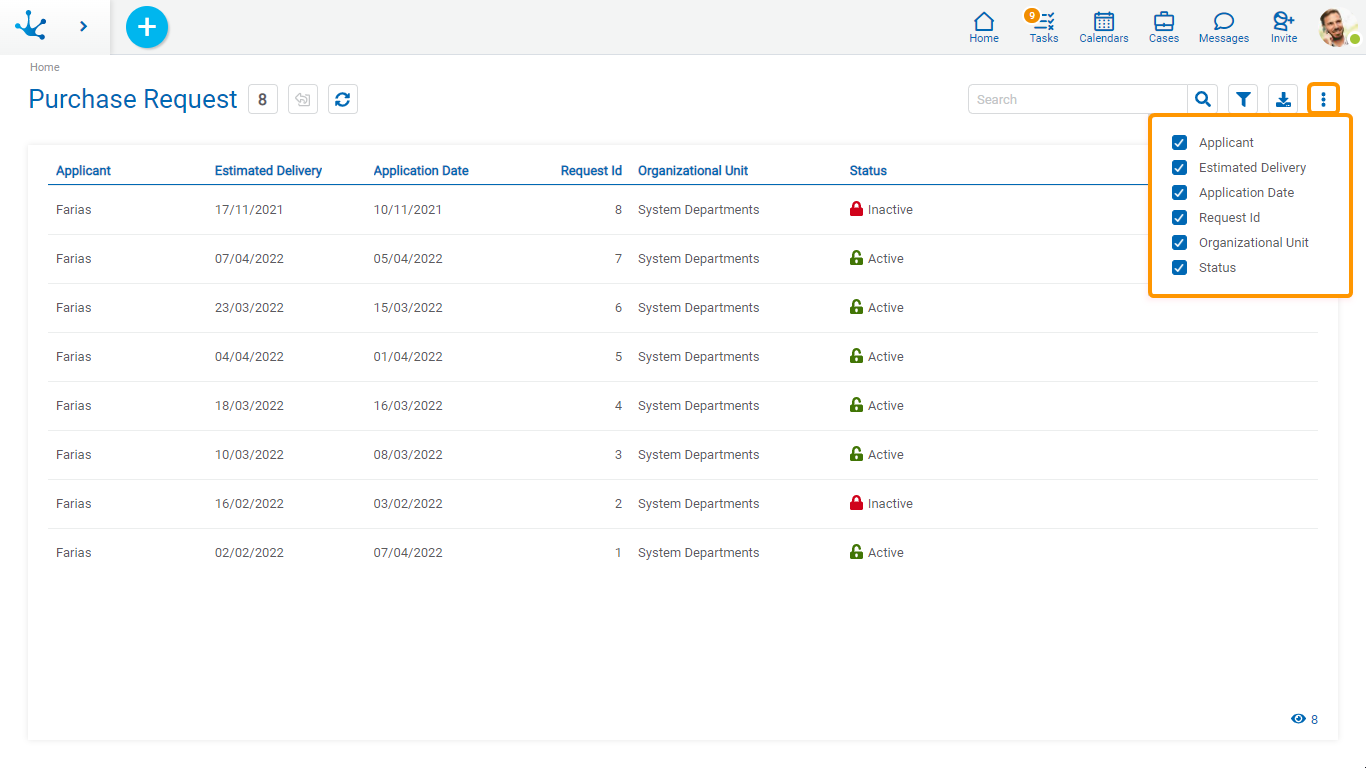Image resolution: width=1366 pixels, height=768 pixels.
Task: Click the Home breadcrumb link
Action: [x=44, y=67]
